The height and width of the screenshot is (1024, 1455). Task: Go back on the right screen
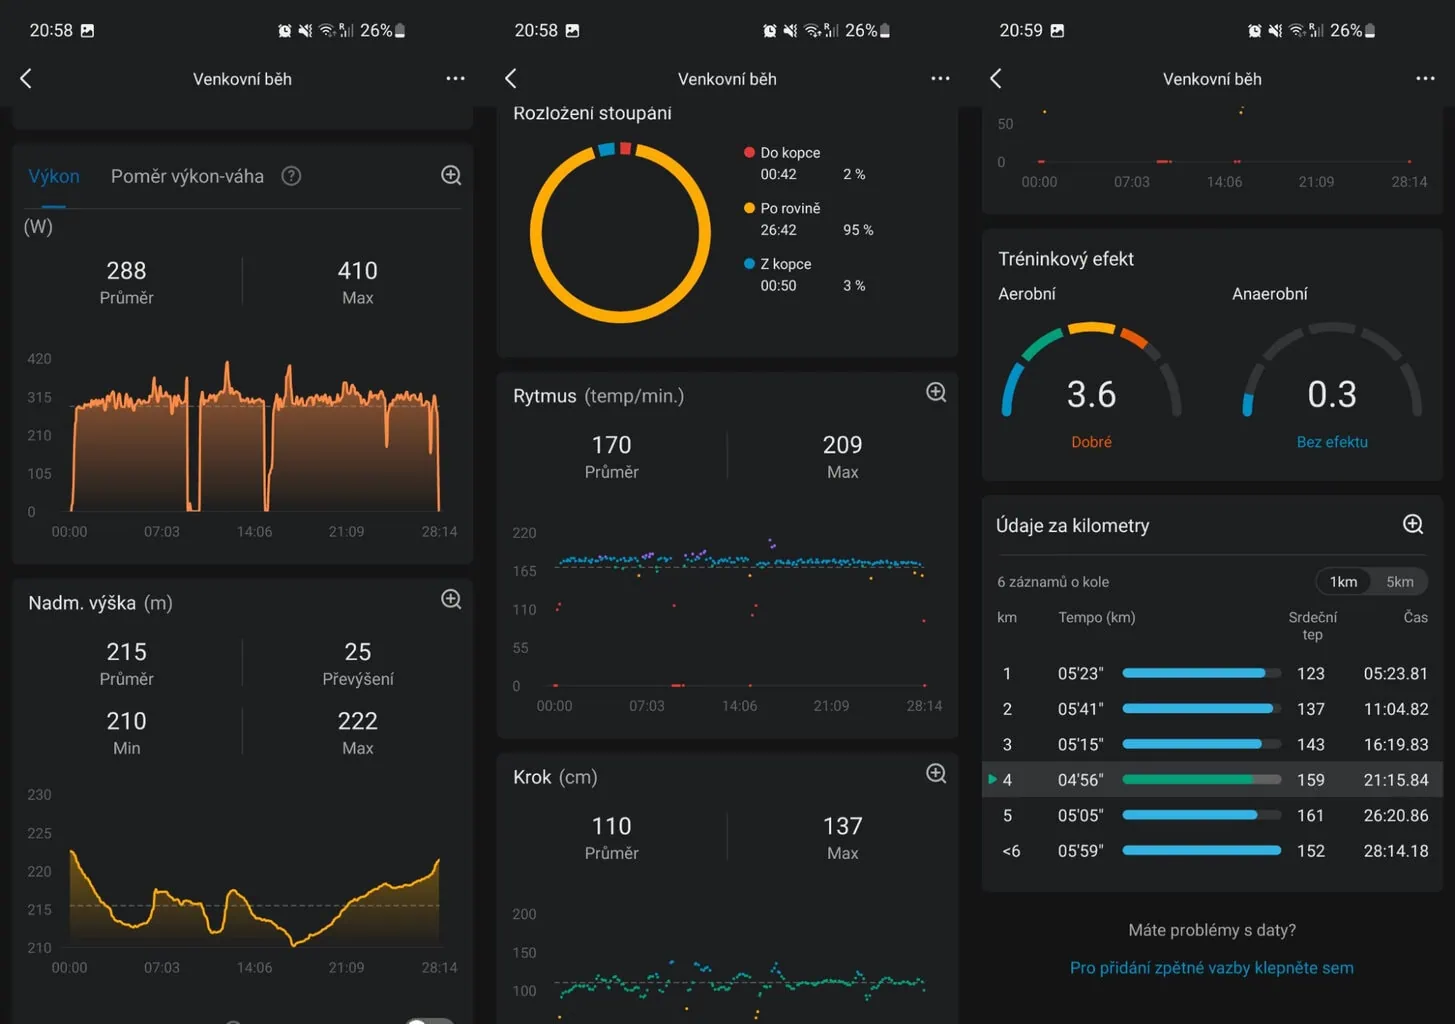coord(996,79)
